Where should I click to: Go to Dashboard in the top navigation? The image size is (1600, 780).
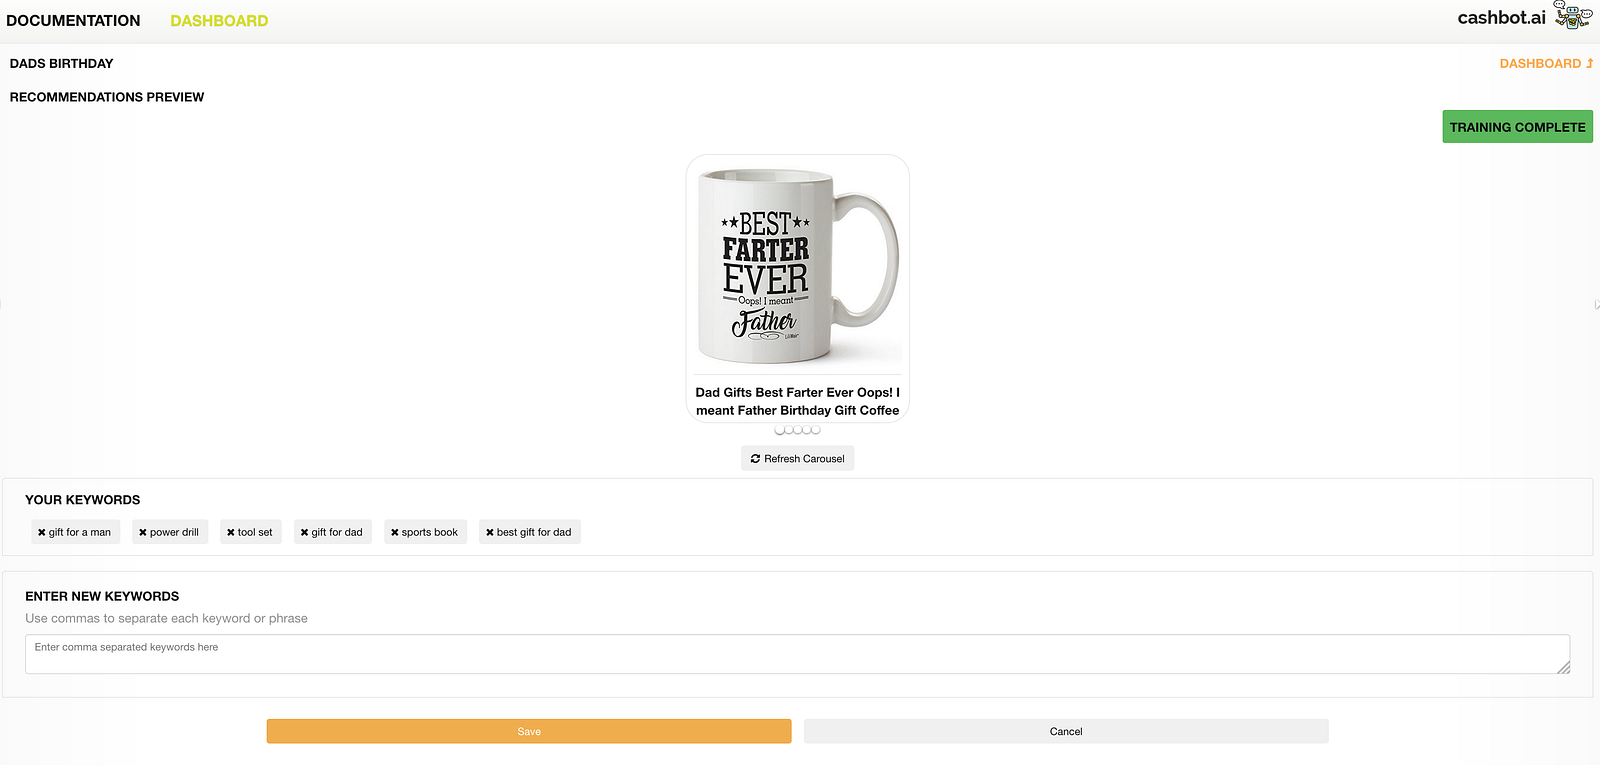point(219,21)
